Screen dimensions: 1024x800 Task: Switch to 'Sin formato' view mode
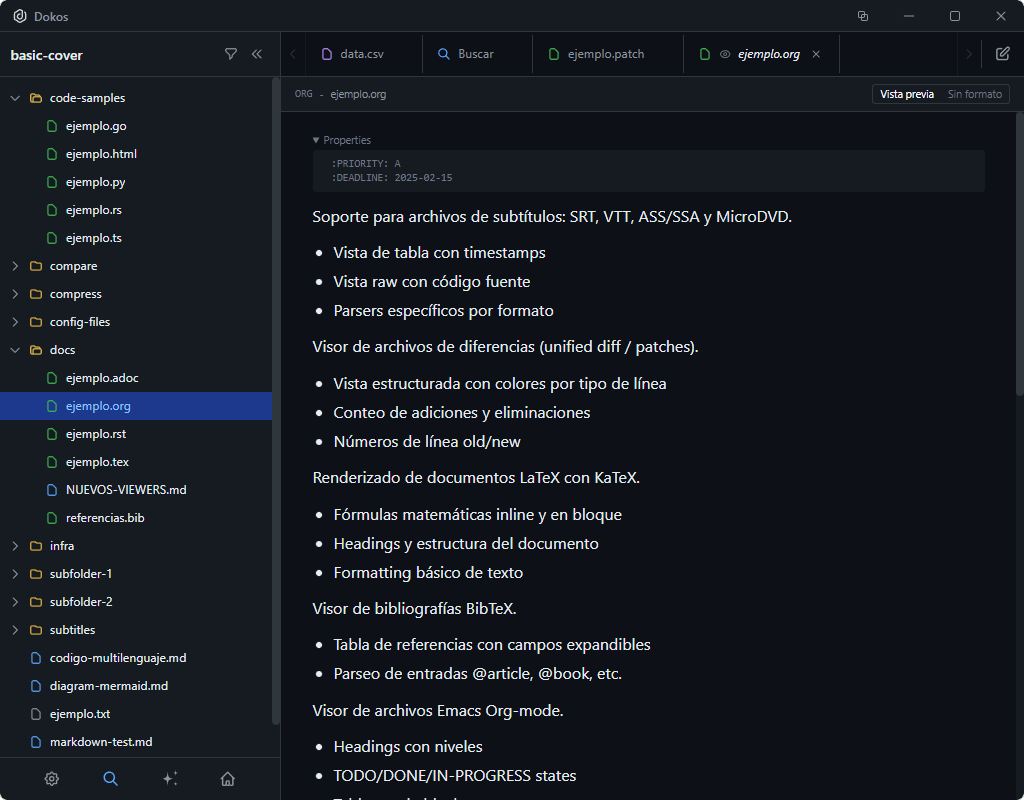[x=974, y=94]
